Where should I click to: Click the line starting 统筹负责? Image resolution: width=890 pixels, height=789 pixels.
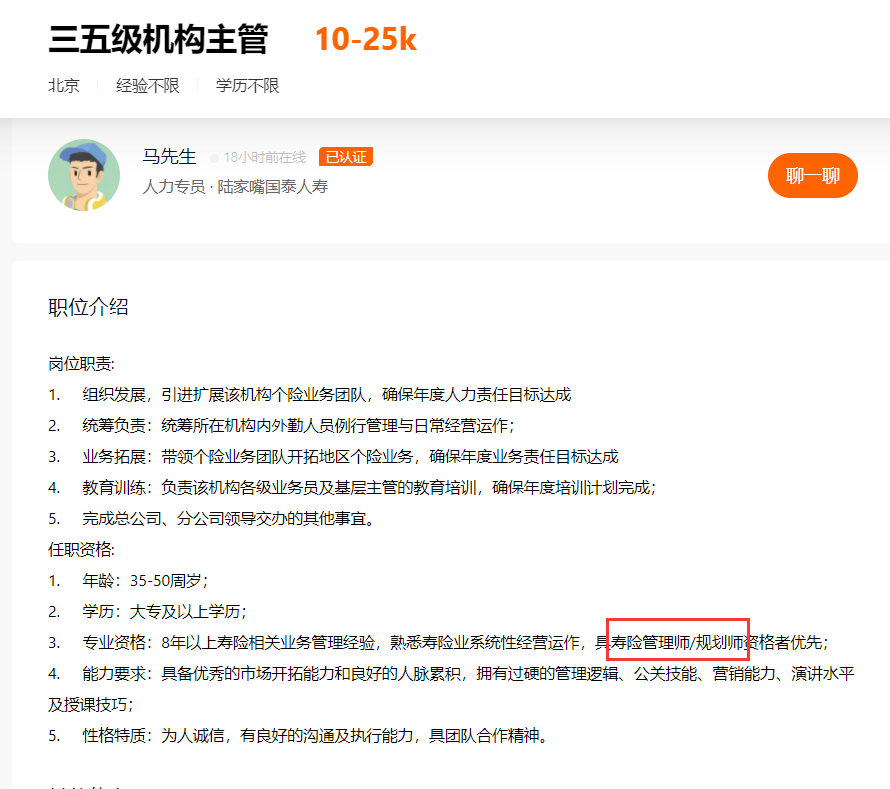click(282, 426)
